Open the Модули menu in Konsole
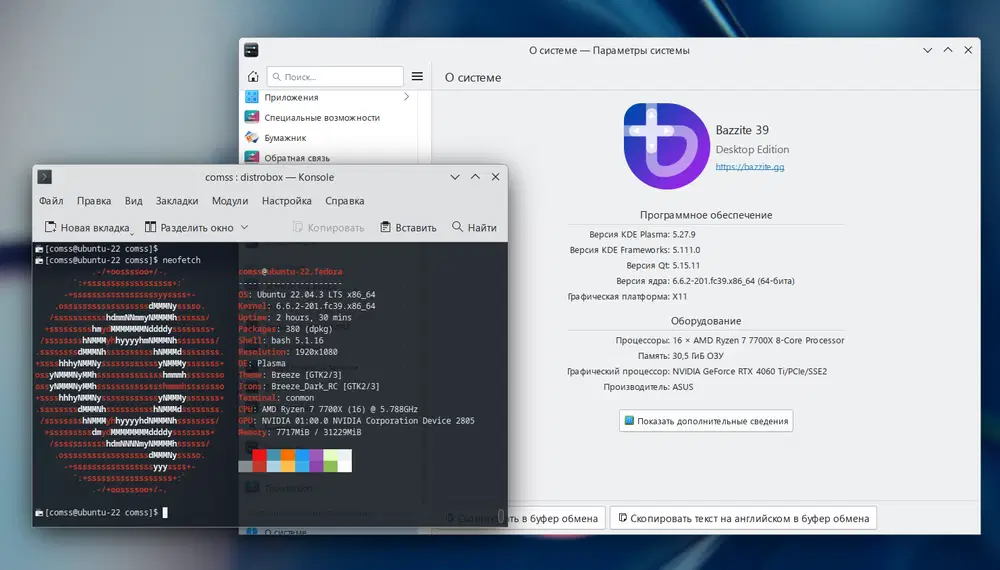This screenshot has height=570, width=1000. click(x=230, y=201)
